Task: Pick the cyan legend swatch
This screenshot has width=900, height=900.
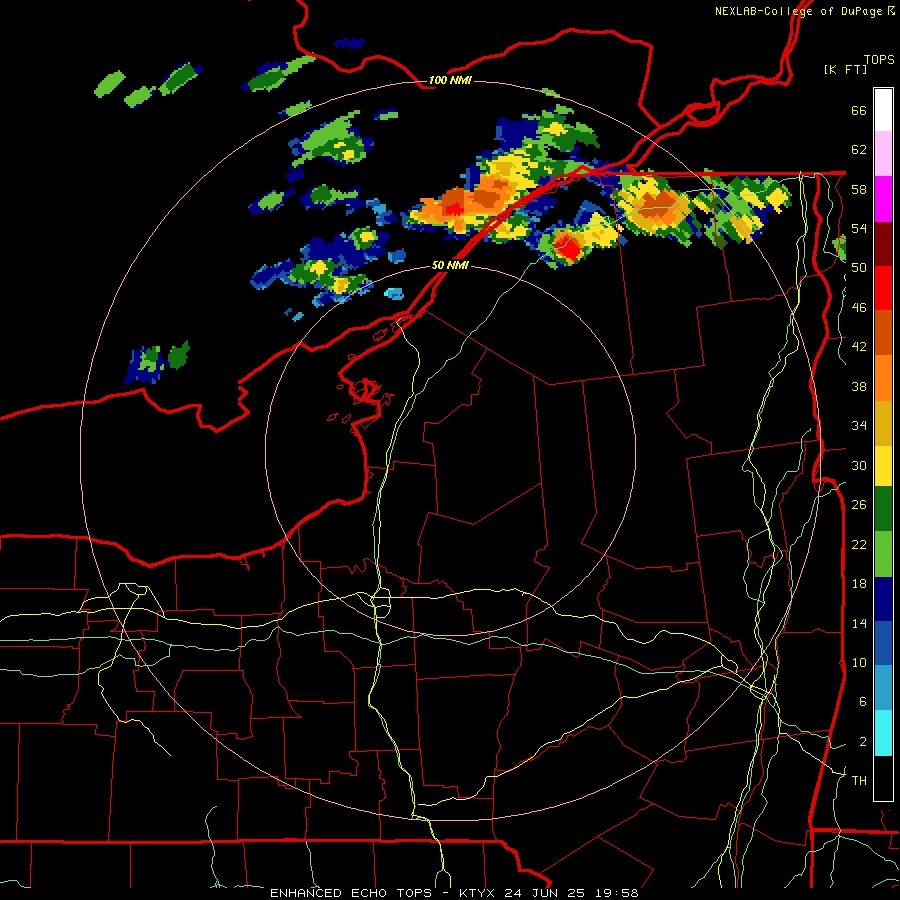Action: (x=883, y=733)
